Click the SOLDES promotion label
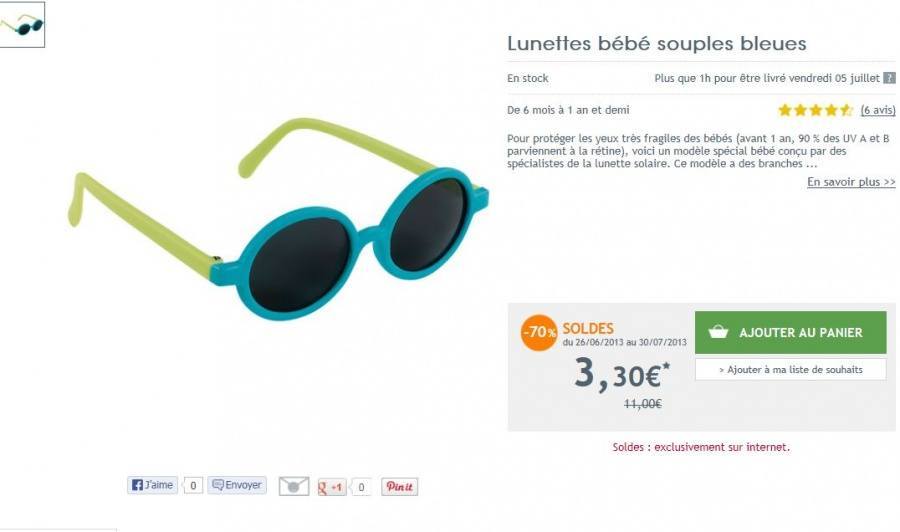 [x=588, y=328]
